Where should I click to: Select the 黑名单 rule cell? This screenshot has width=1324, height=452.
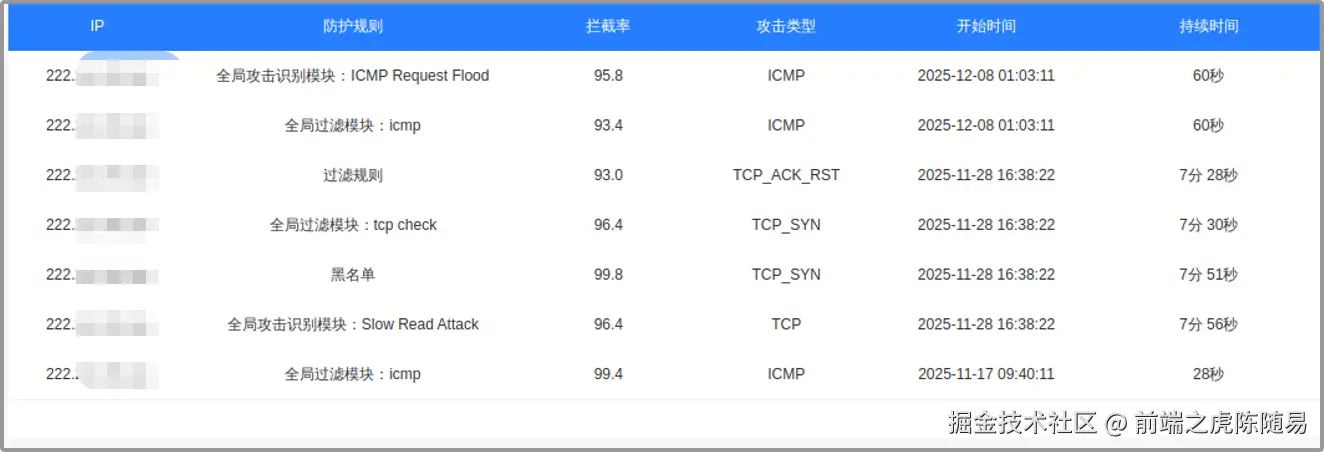(x=353, y=274)
